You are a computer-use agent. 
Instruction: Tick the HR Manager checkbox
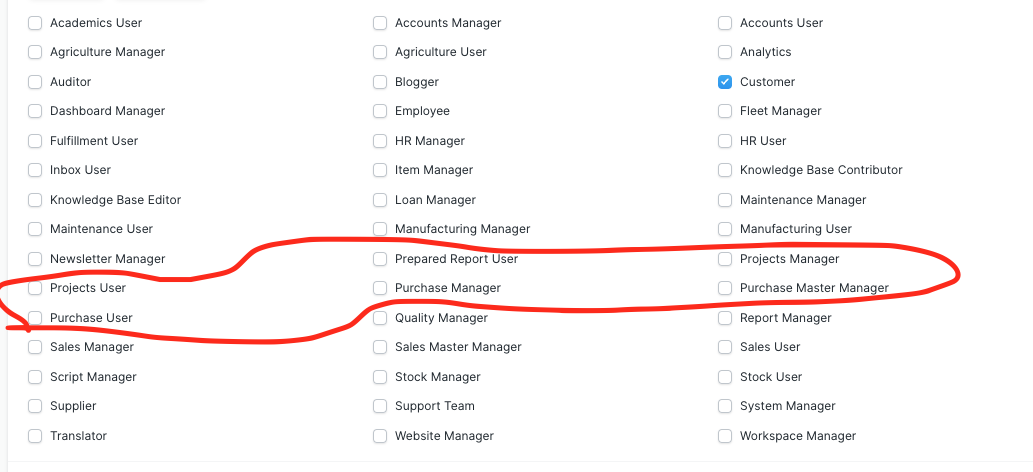(379, 141)
